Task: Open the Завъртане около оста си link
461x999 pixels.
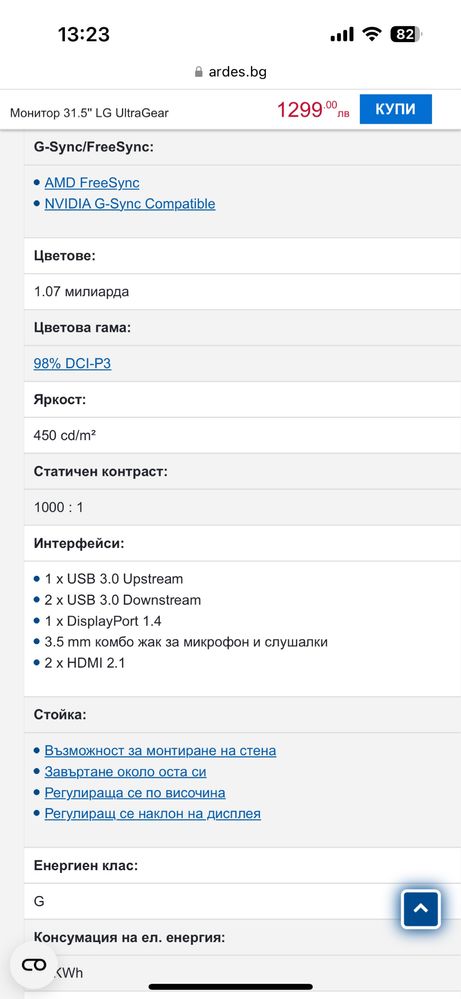Action: 125,772
